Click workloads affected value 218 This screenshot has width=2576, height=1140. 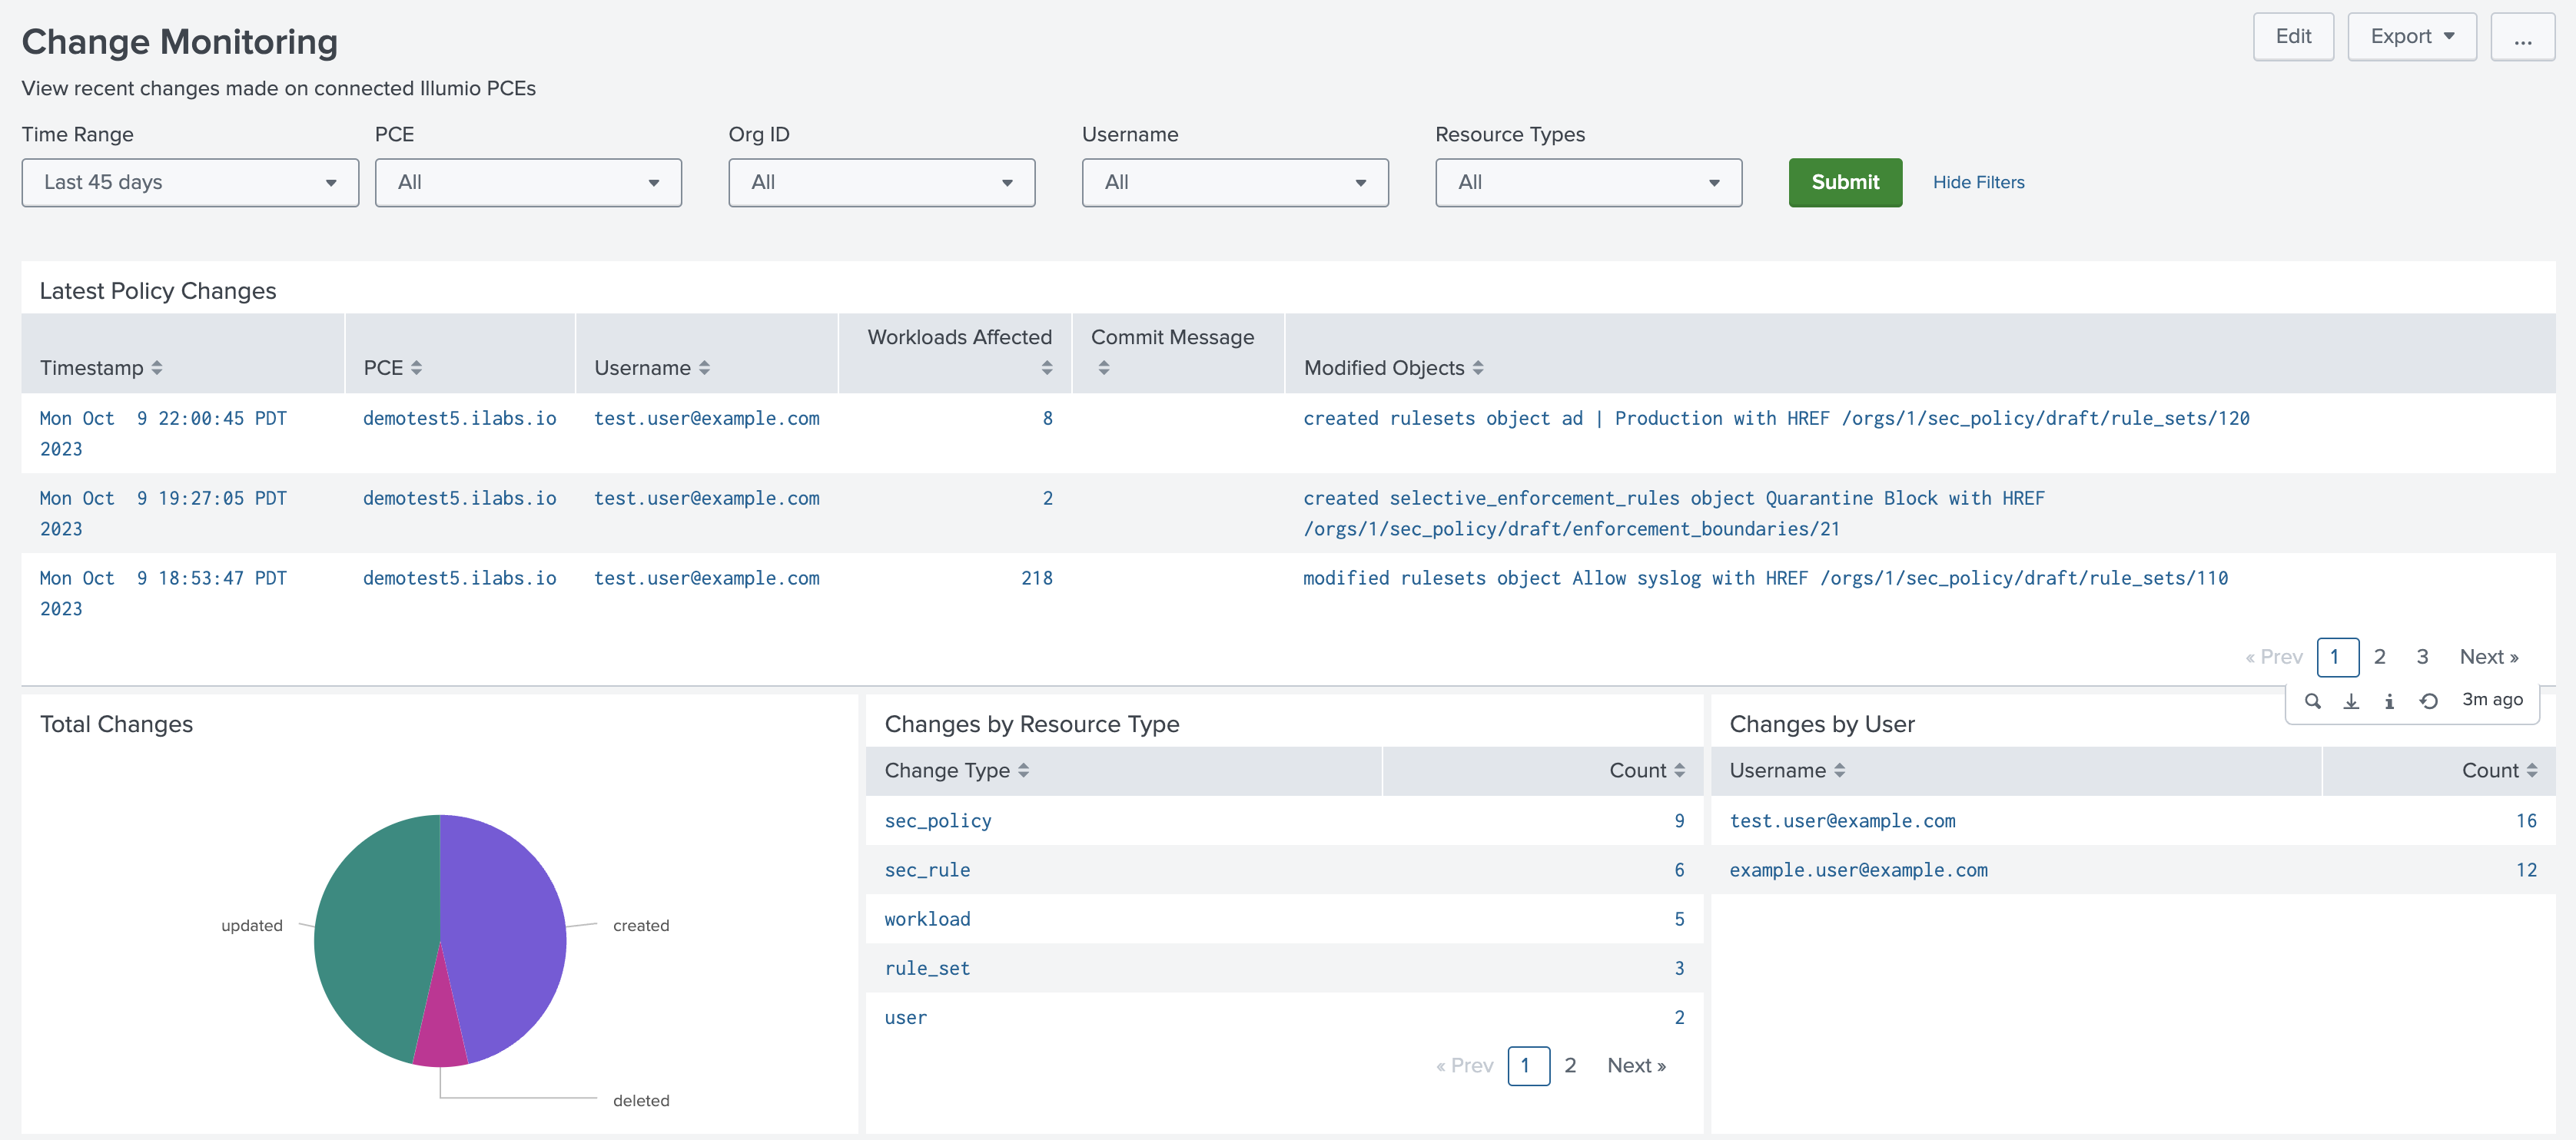[1036, 578]
